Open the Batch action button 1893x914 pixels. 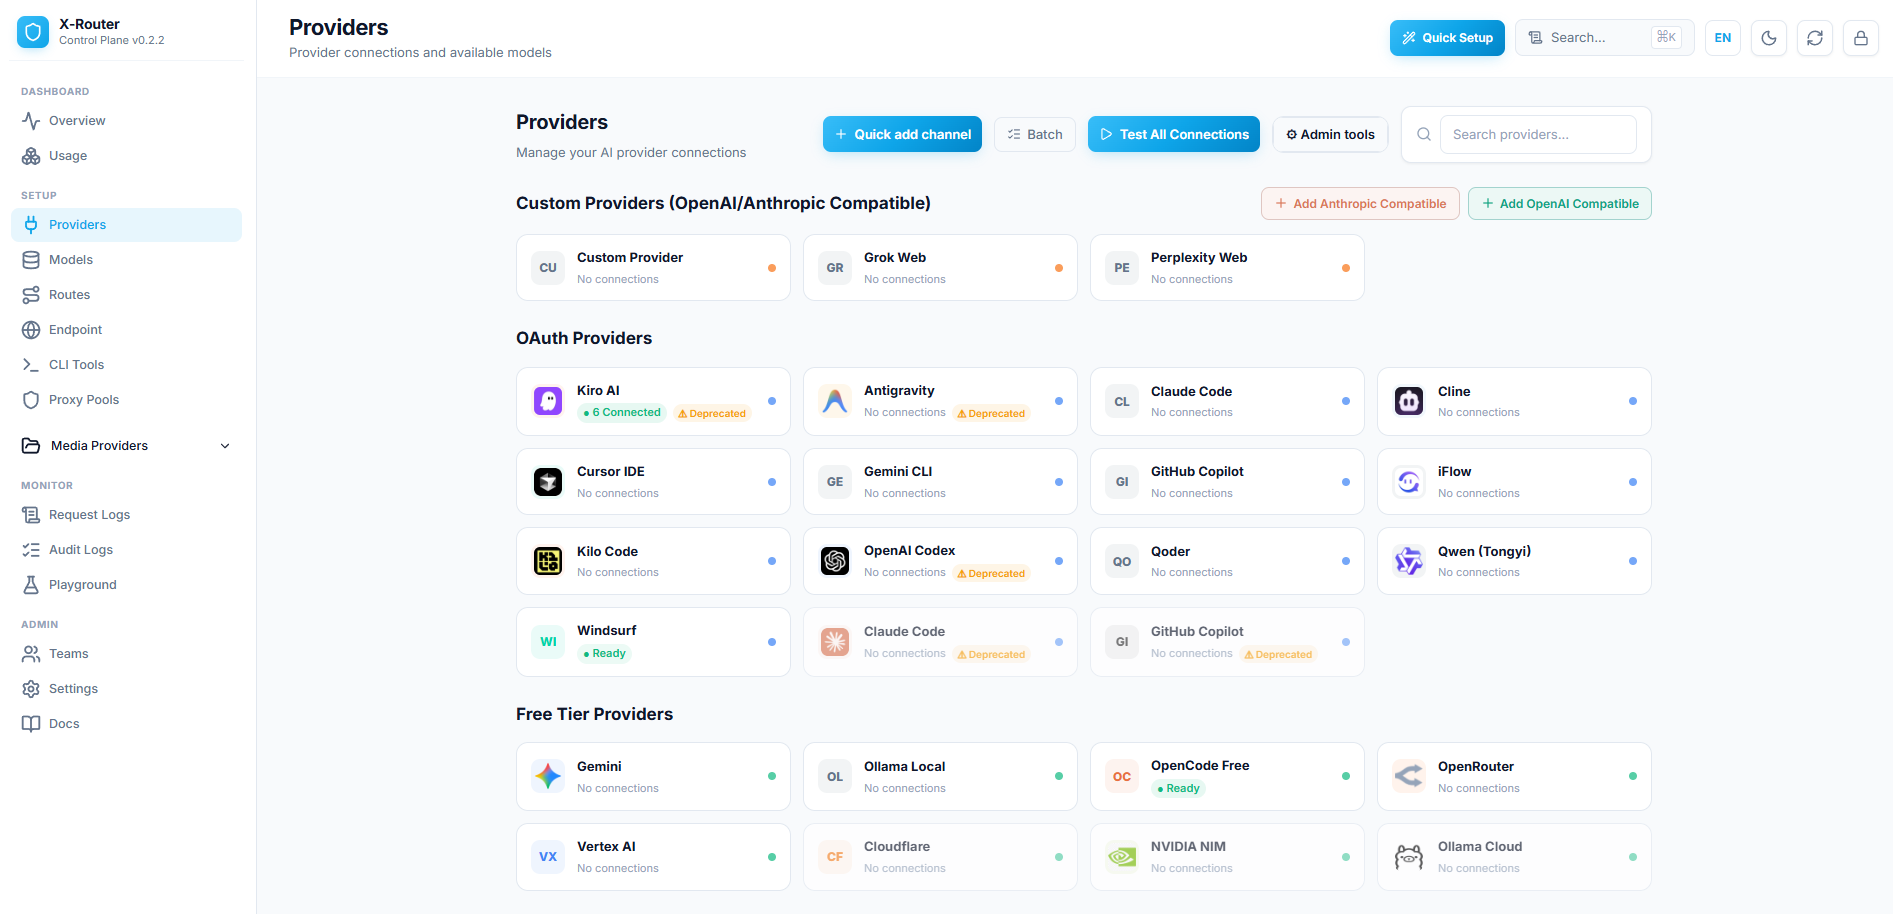tap(1035, 134)
